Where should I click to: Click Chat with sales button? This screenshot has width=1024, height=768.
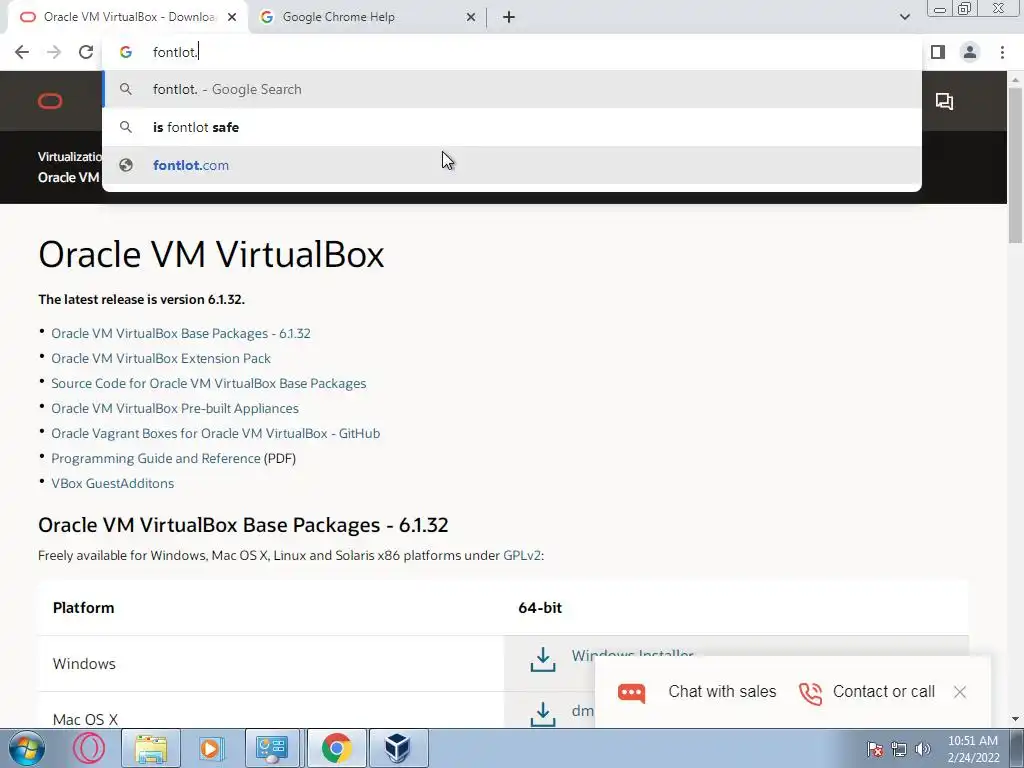click(722, 692)
